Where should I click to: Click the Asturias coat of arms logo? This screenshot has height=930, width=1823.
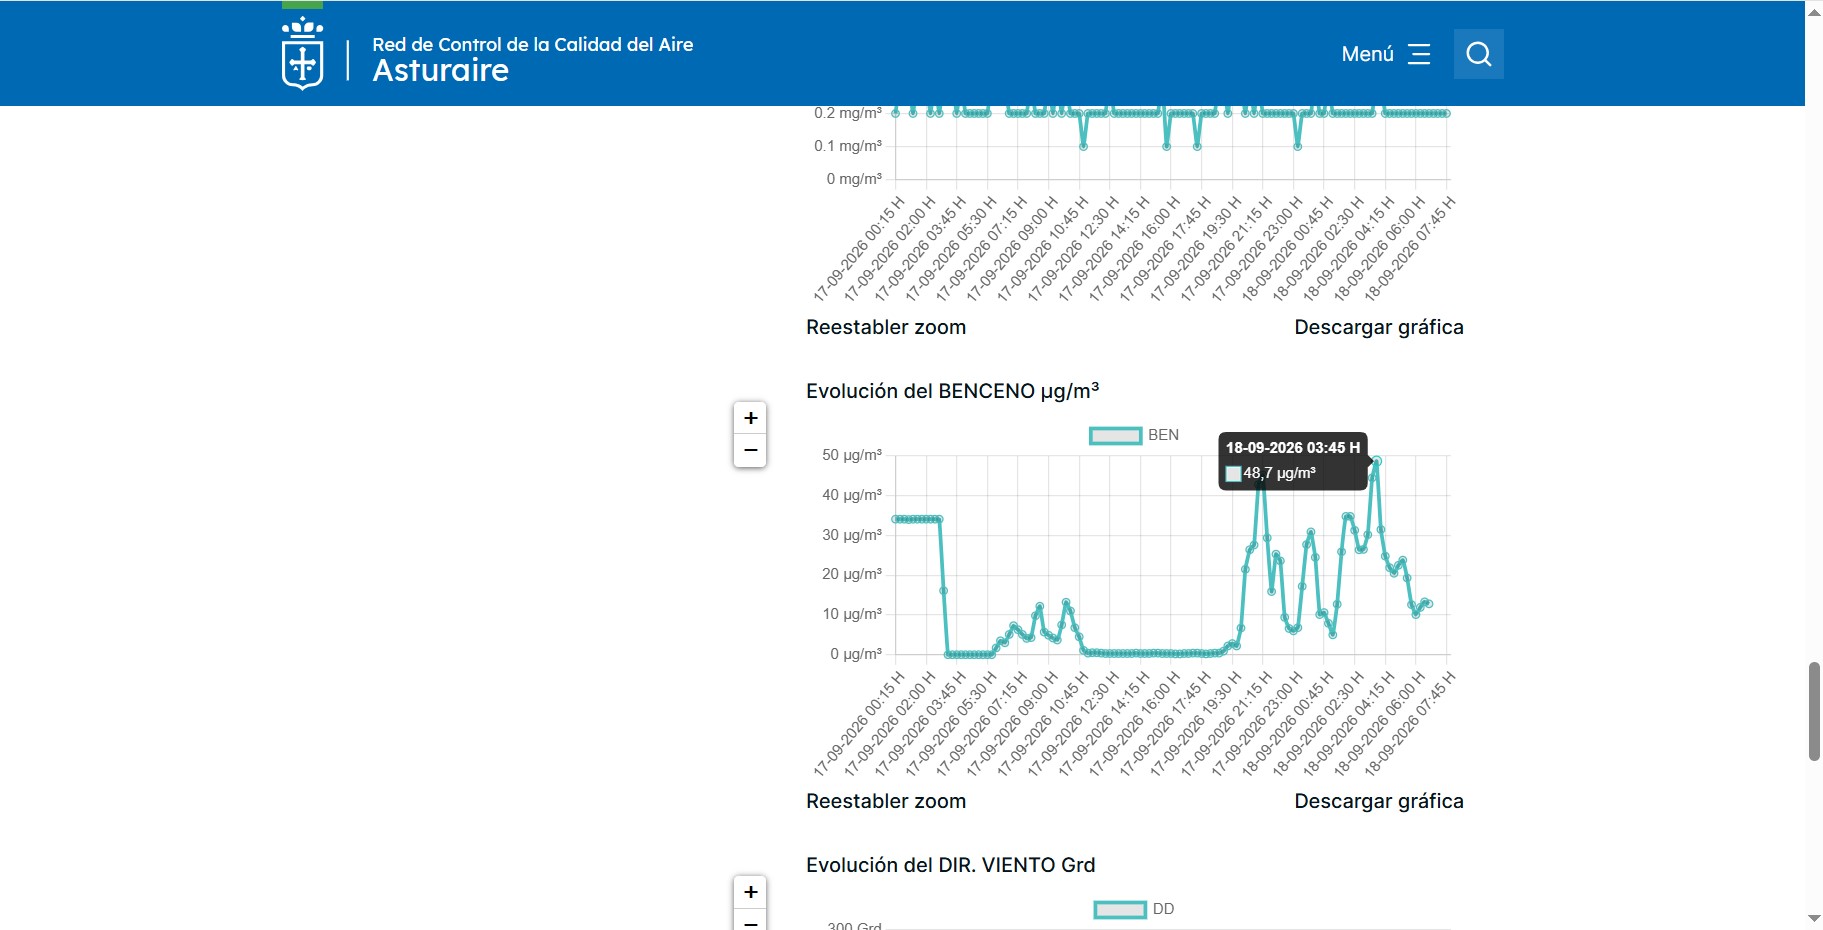pyautogui.click(x=302, y=54)
